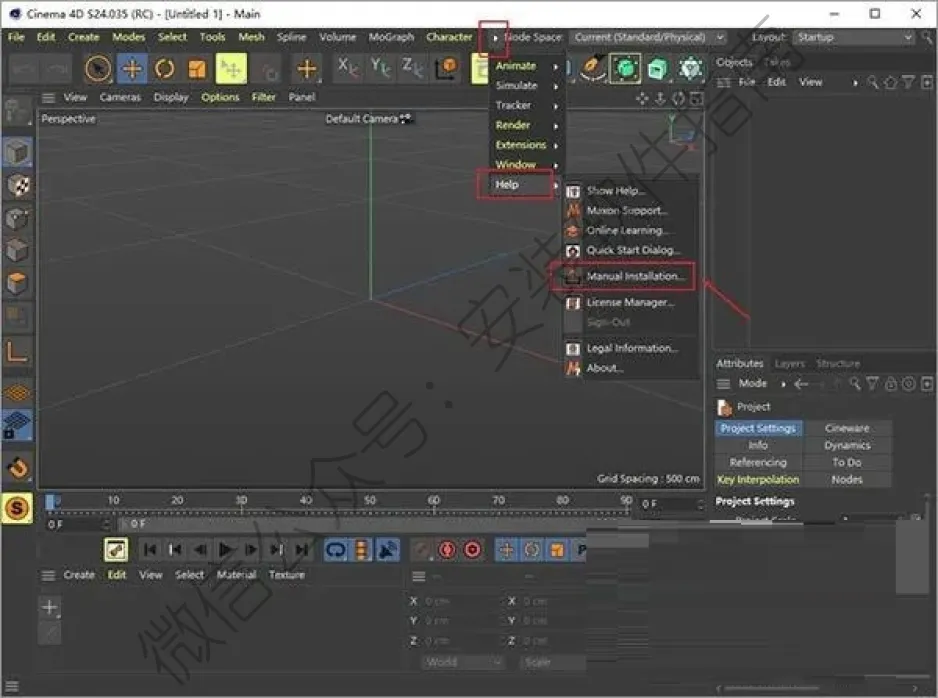
Task: Click About menu entry
Action: point(631,368)
